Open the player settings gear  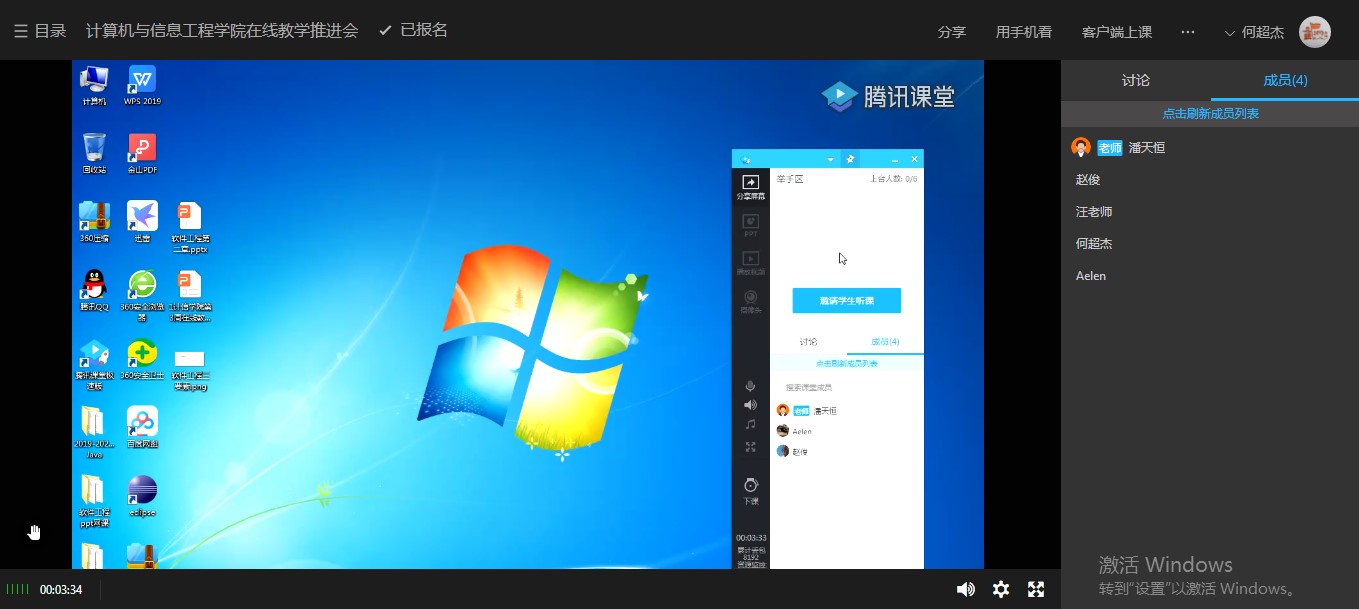pyautogui.click(x=1001, y=589)
